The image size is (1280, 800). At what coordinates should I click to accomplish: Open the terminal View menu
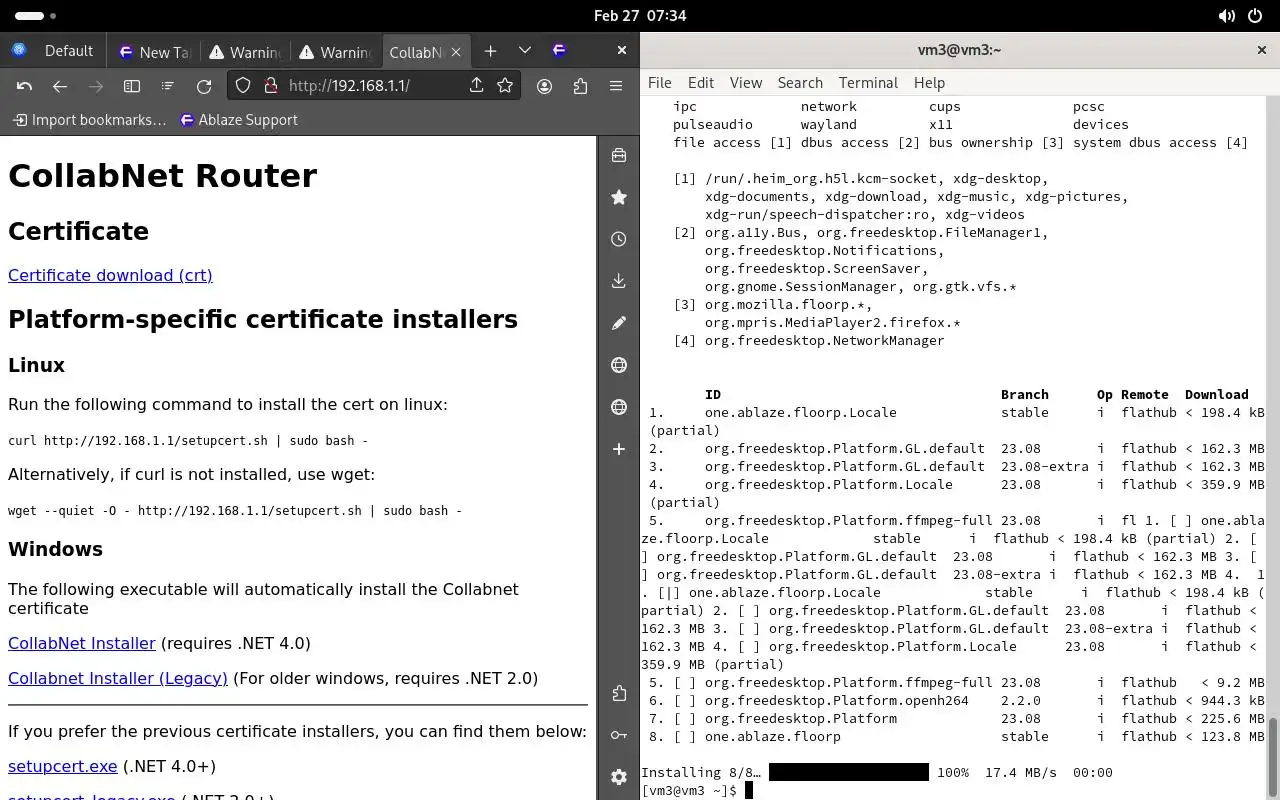pyautogui.click(x=746, y=83)
